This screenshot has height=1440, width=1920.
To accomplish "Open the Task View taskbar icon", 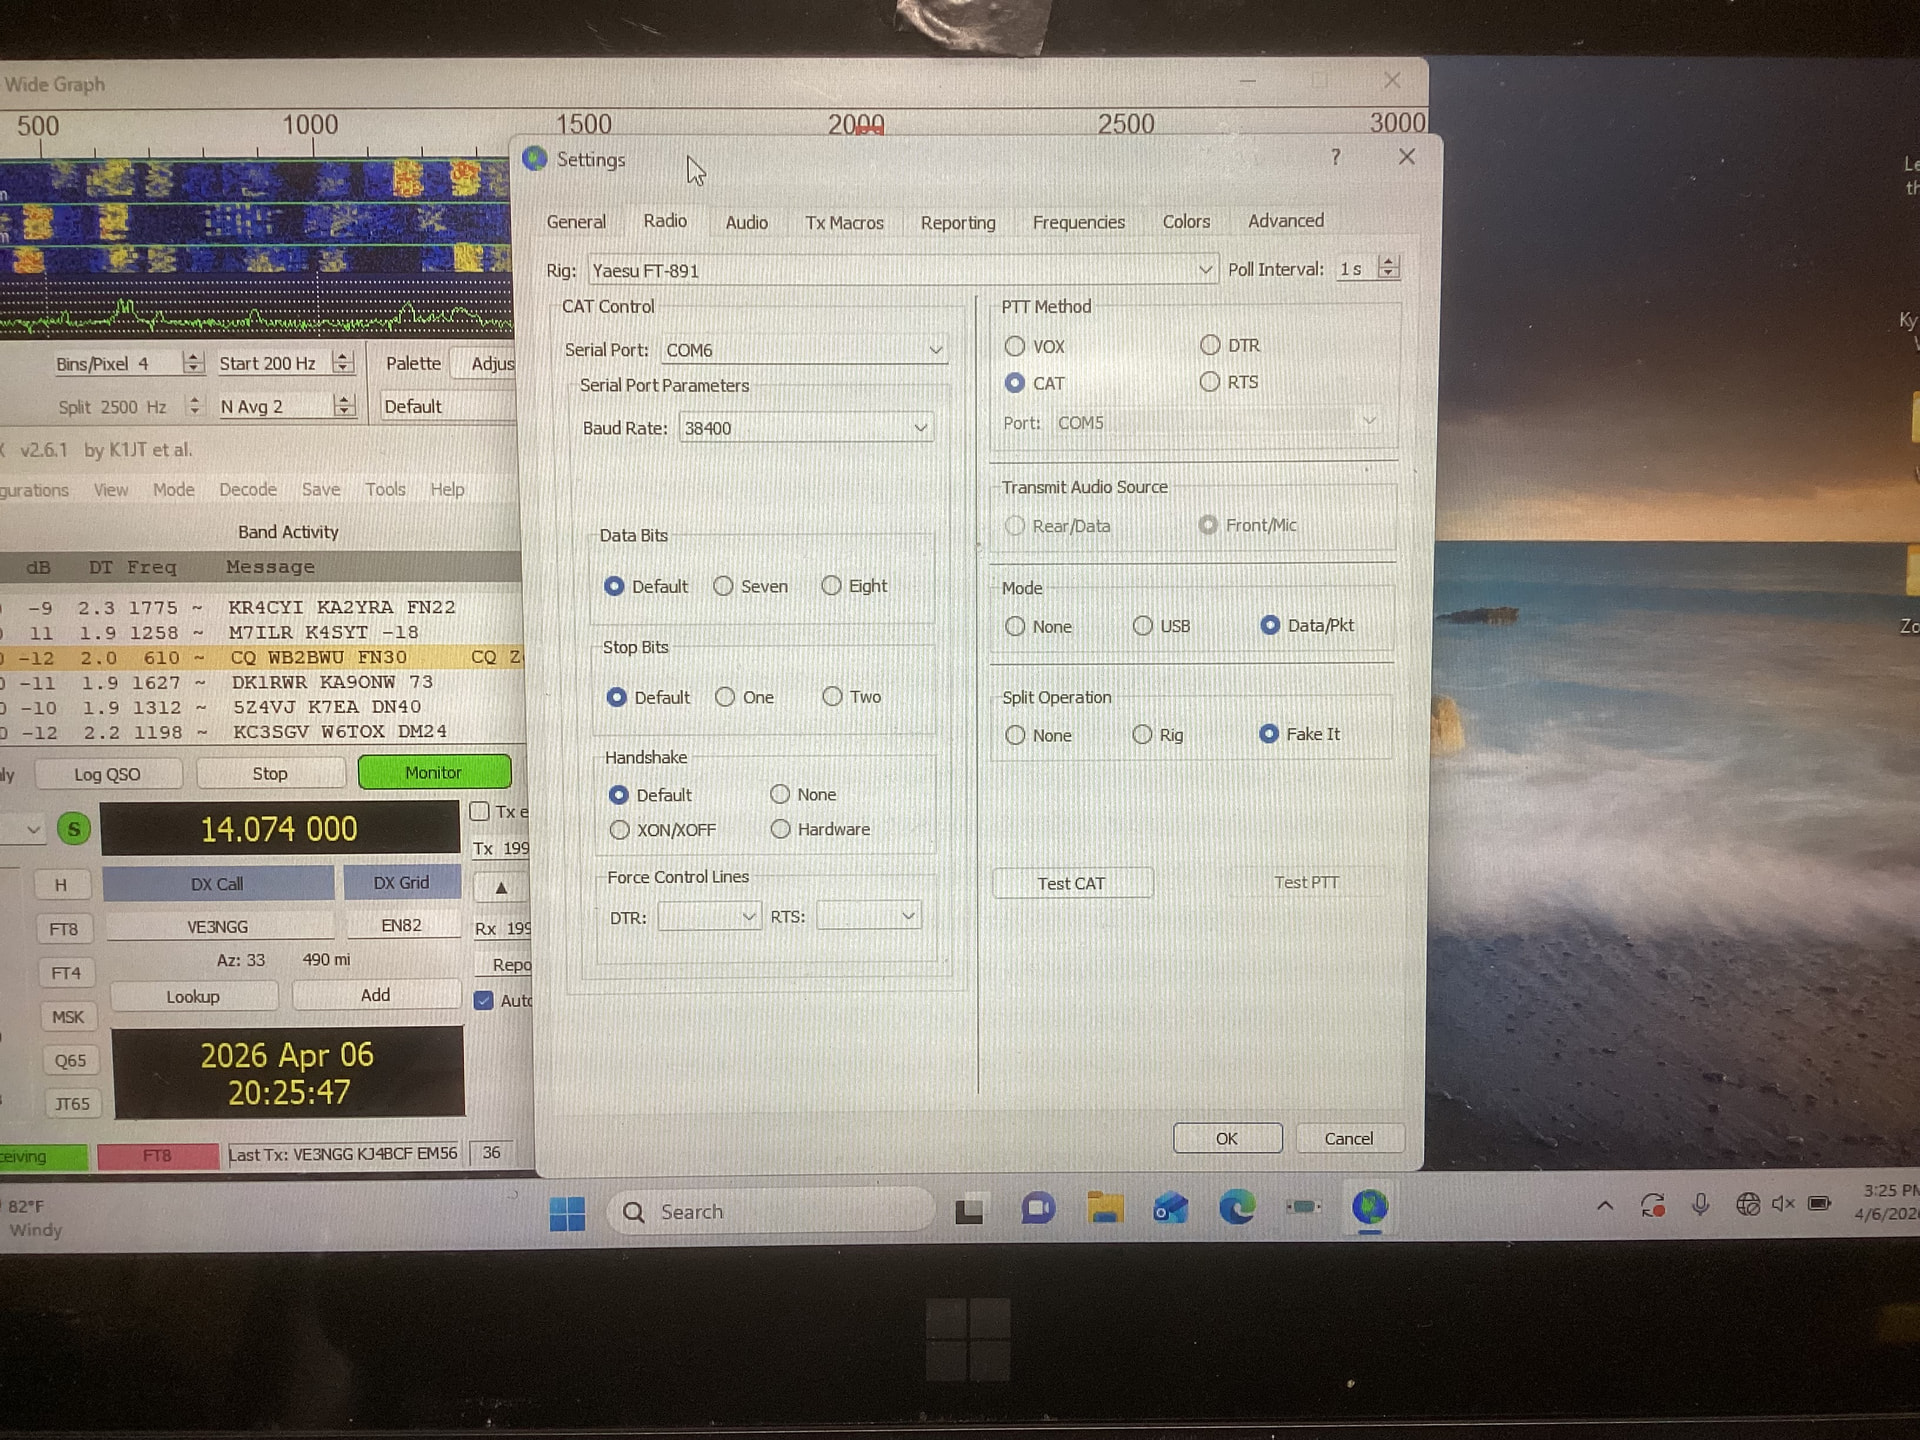I will coord(968,1211).
